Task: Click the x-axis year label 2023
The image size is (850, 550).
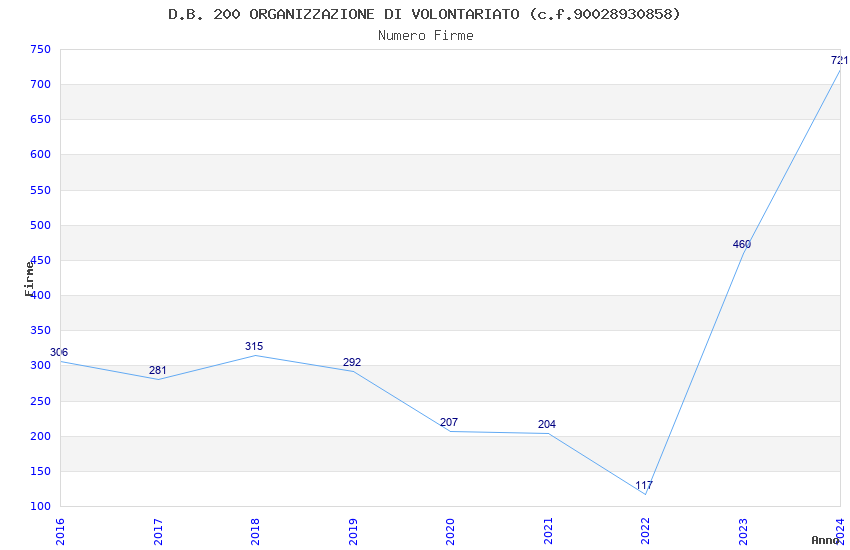Action: click(x=743, y=532)
